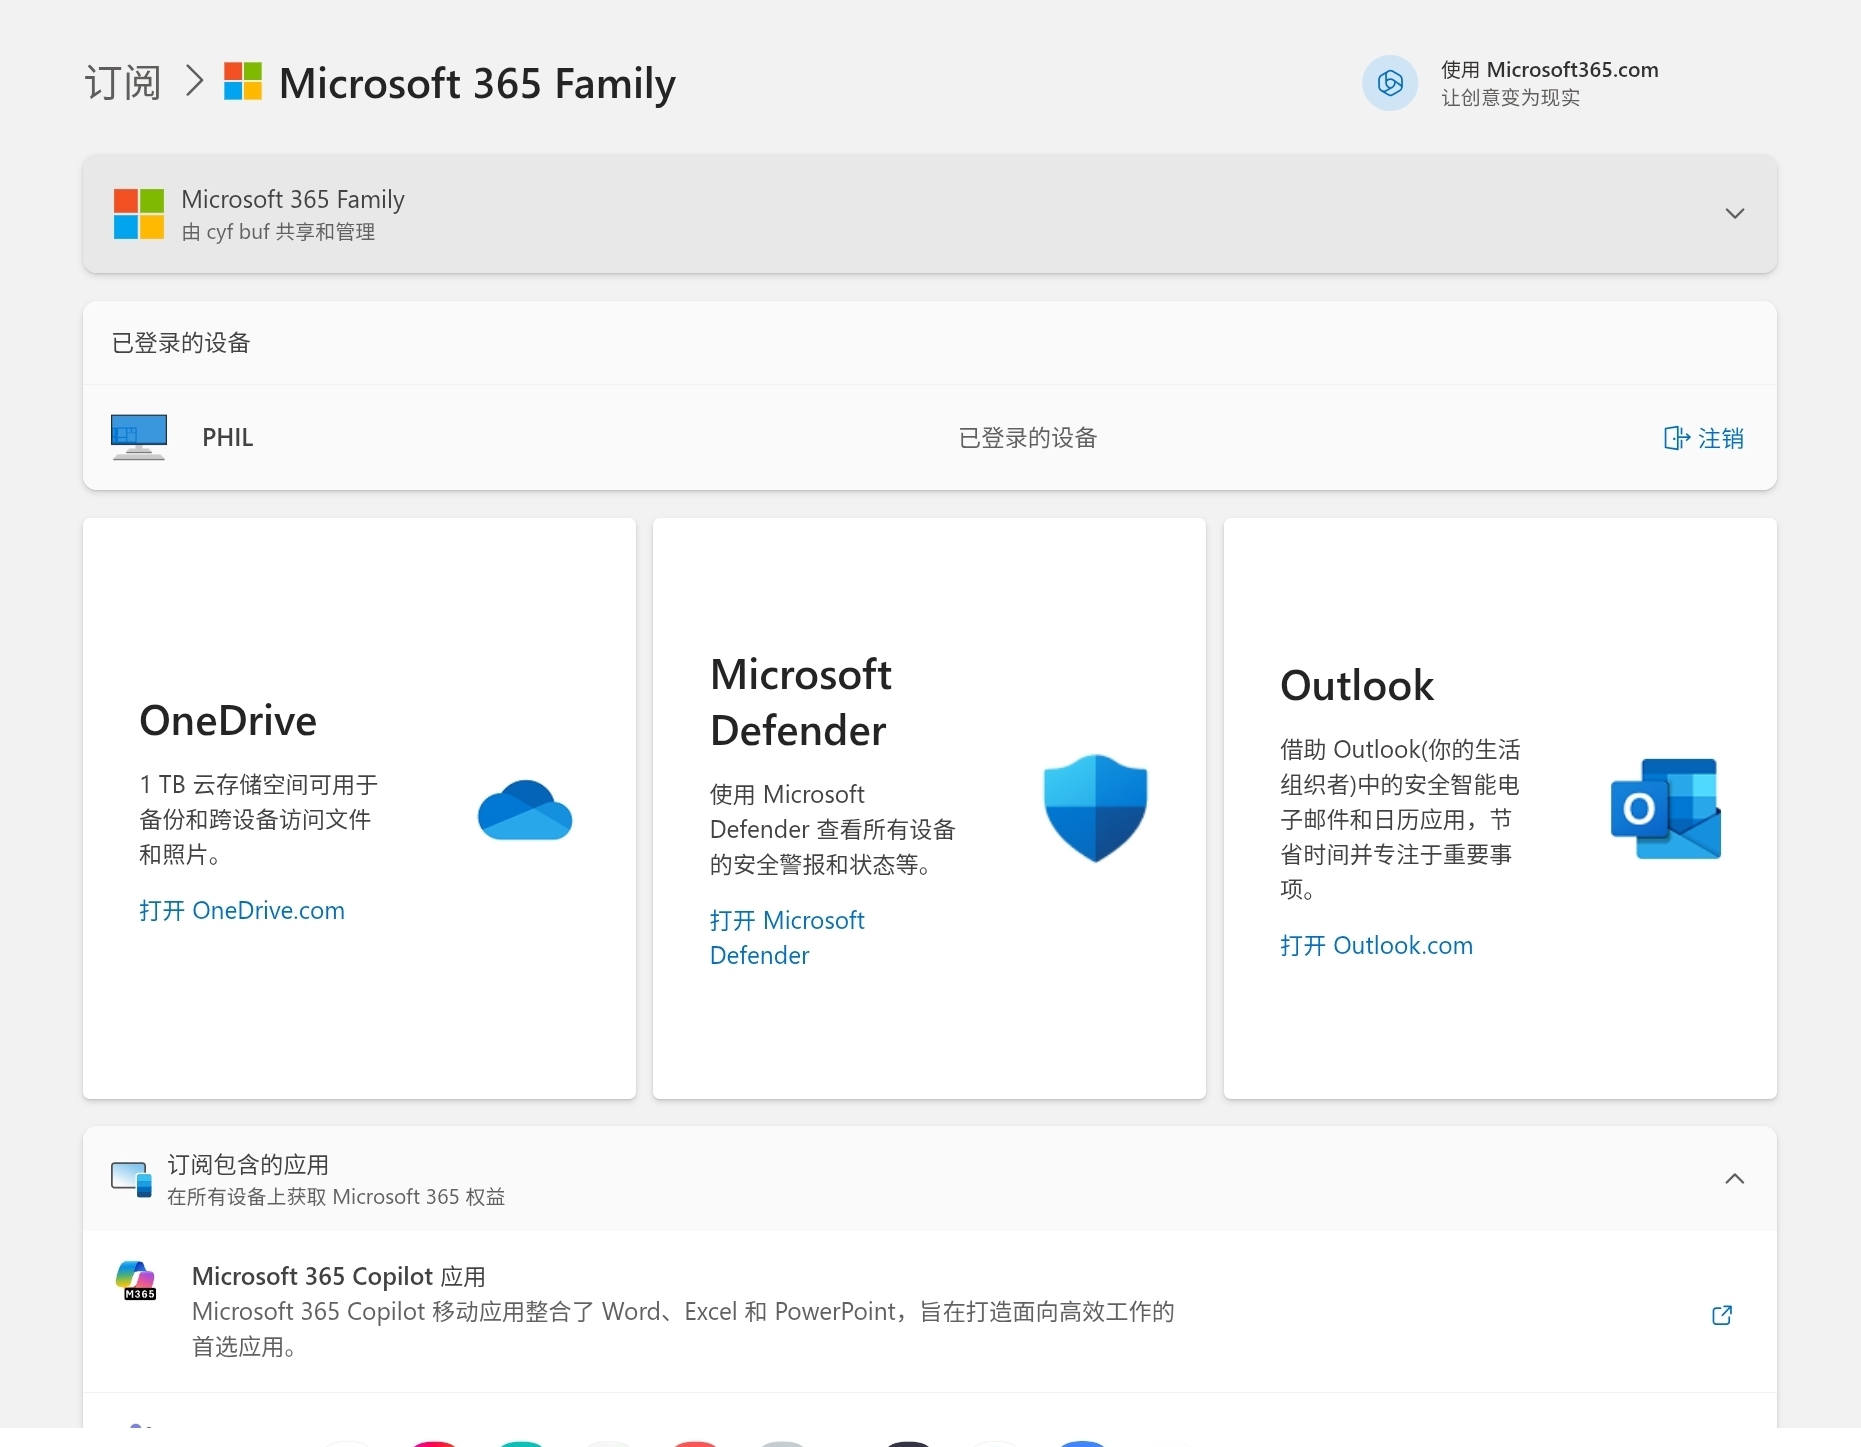Go back to 订阅 breadcrumb

coord(122,83)
